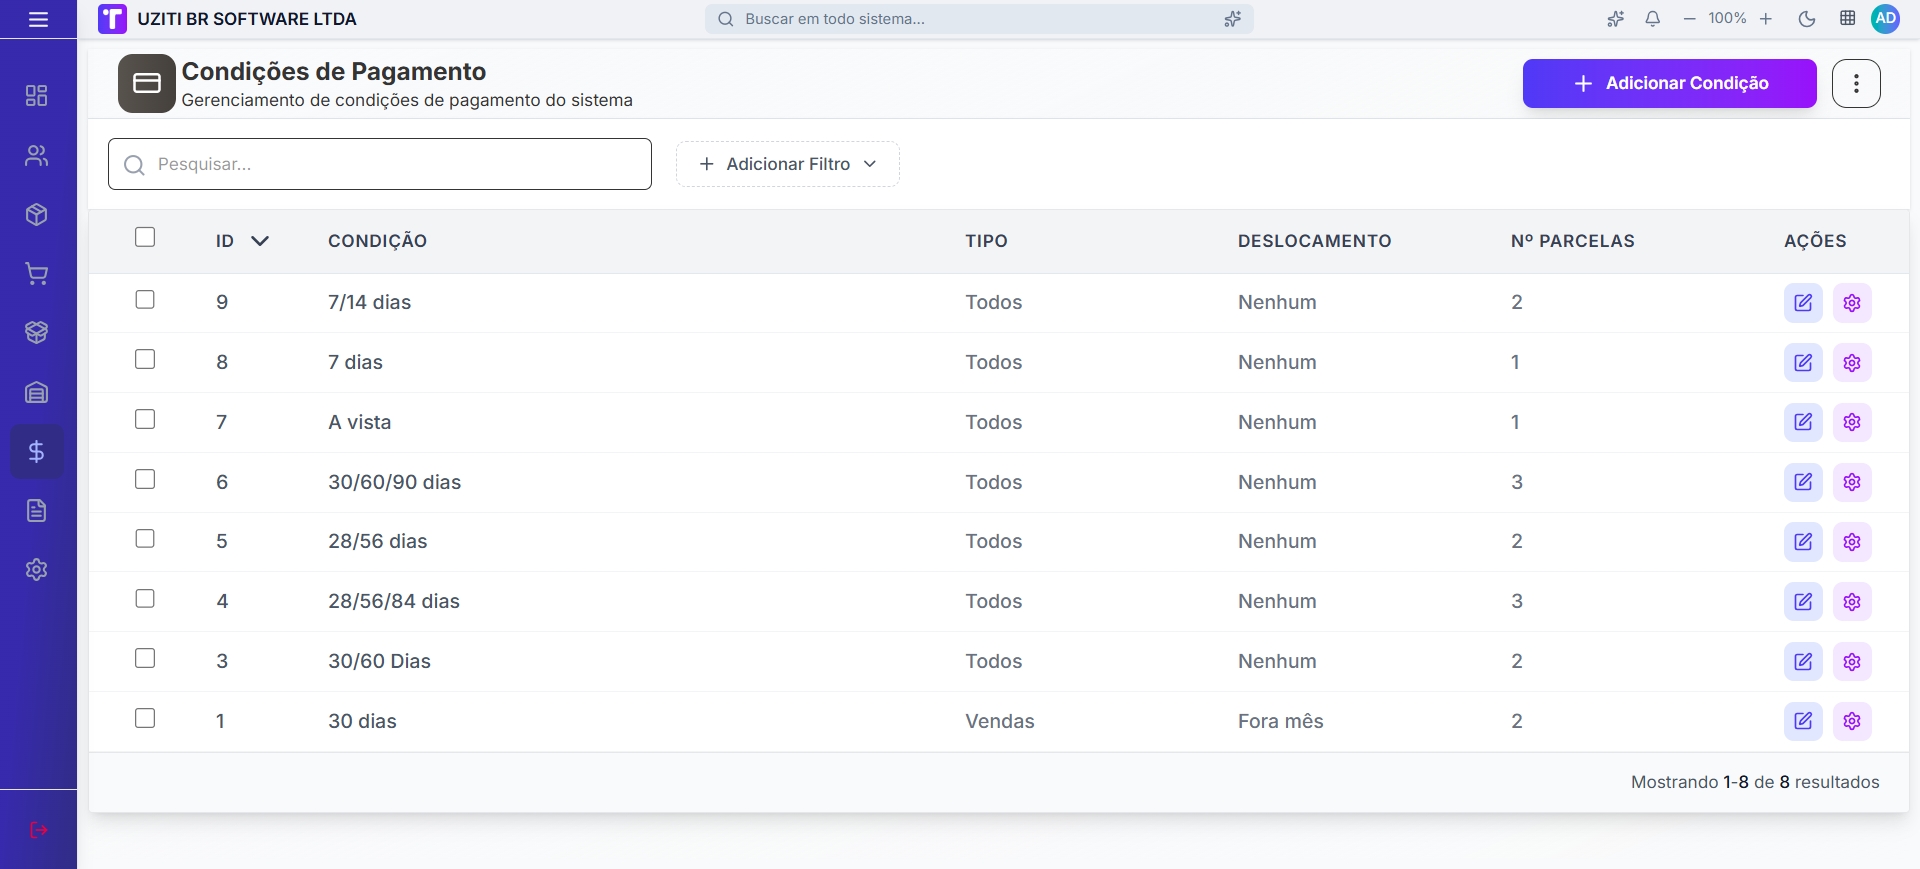Open the hamburger menu in the sidebar
The width and height of the screenshot is (1920, 869).
pyautogui.click(x=38, y=19)
